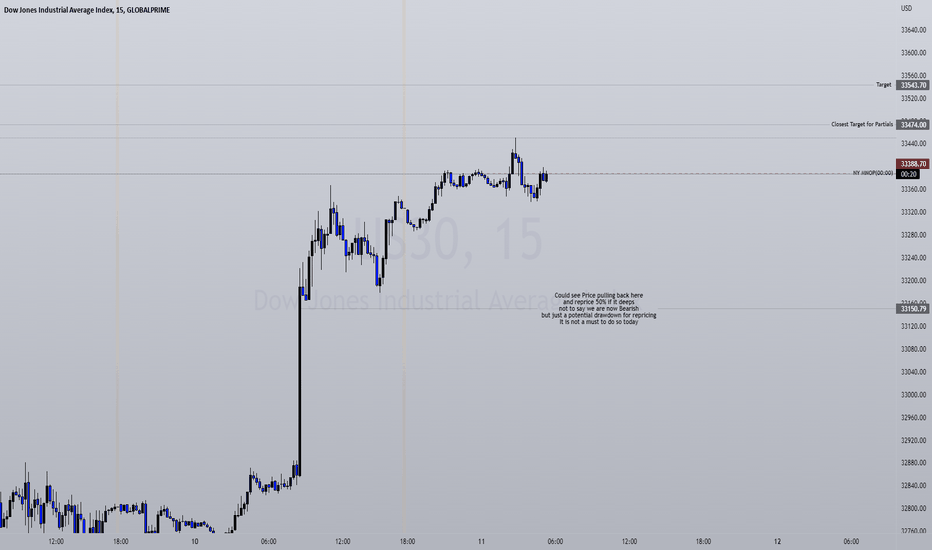The height and width of the screenshot is (550, 932).
Task: Select the Target price label 33543.70
Action: click(912, 85)
